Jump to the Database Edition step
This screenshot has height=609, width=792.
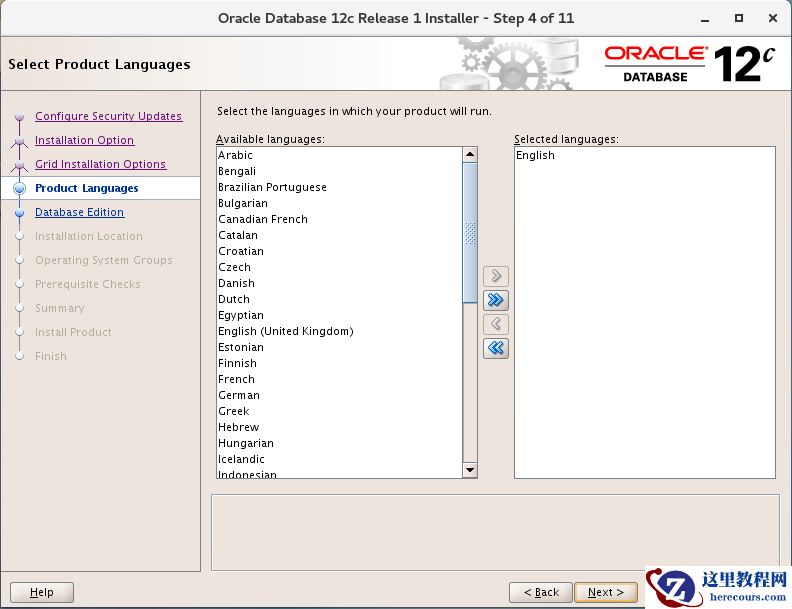tap(79, 212)
